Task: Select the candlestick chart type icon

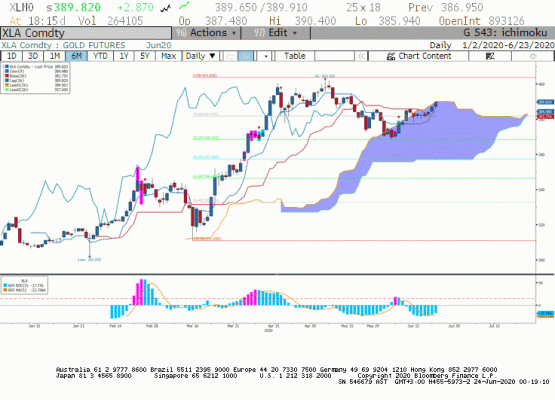Action: [246, 56]
